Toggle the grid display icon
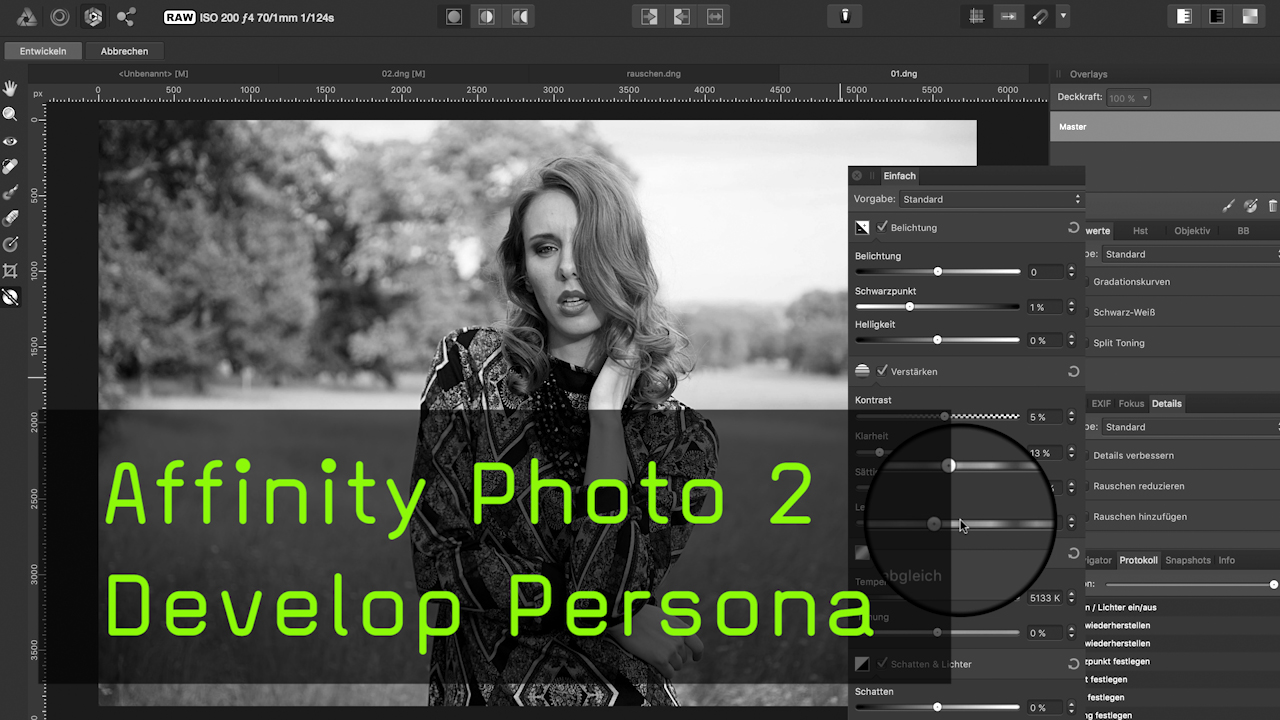 point(977,17)
